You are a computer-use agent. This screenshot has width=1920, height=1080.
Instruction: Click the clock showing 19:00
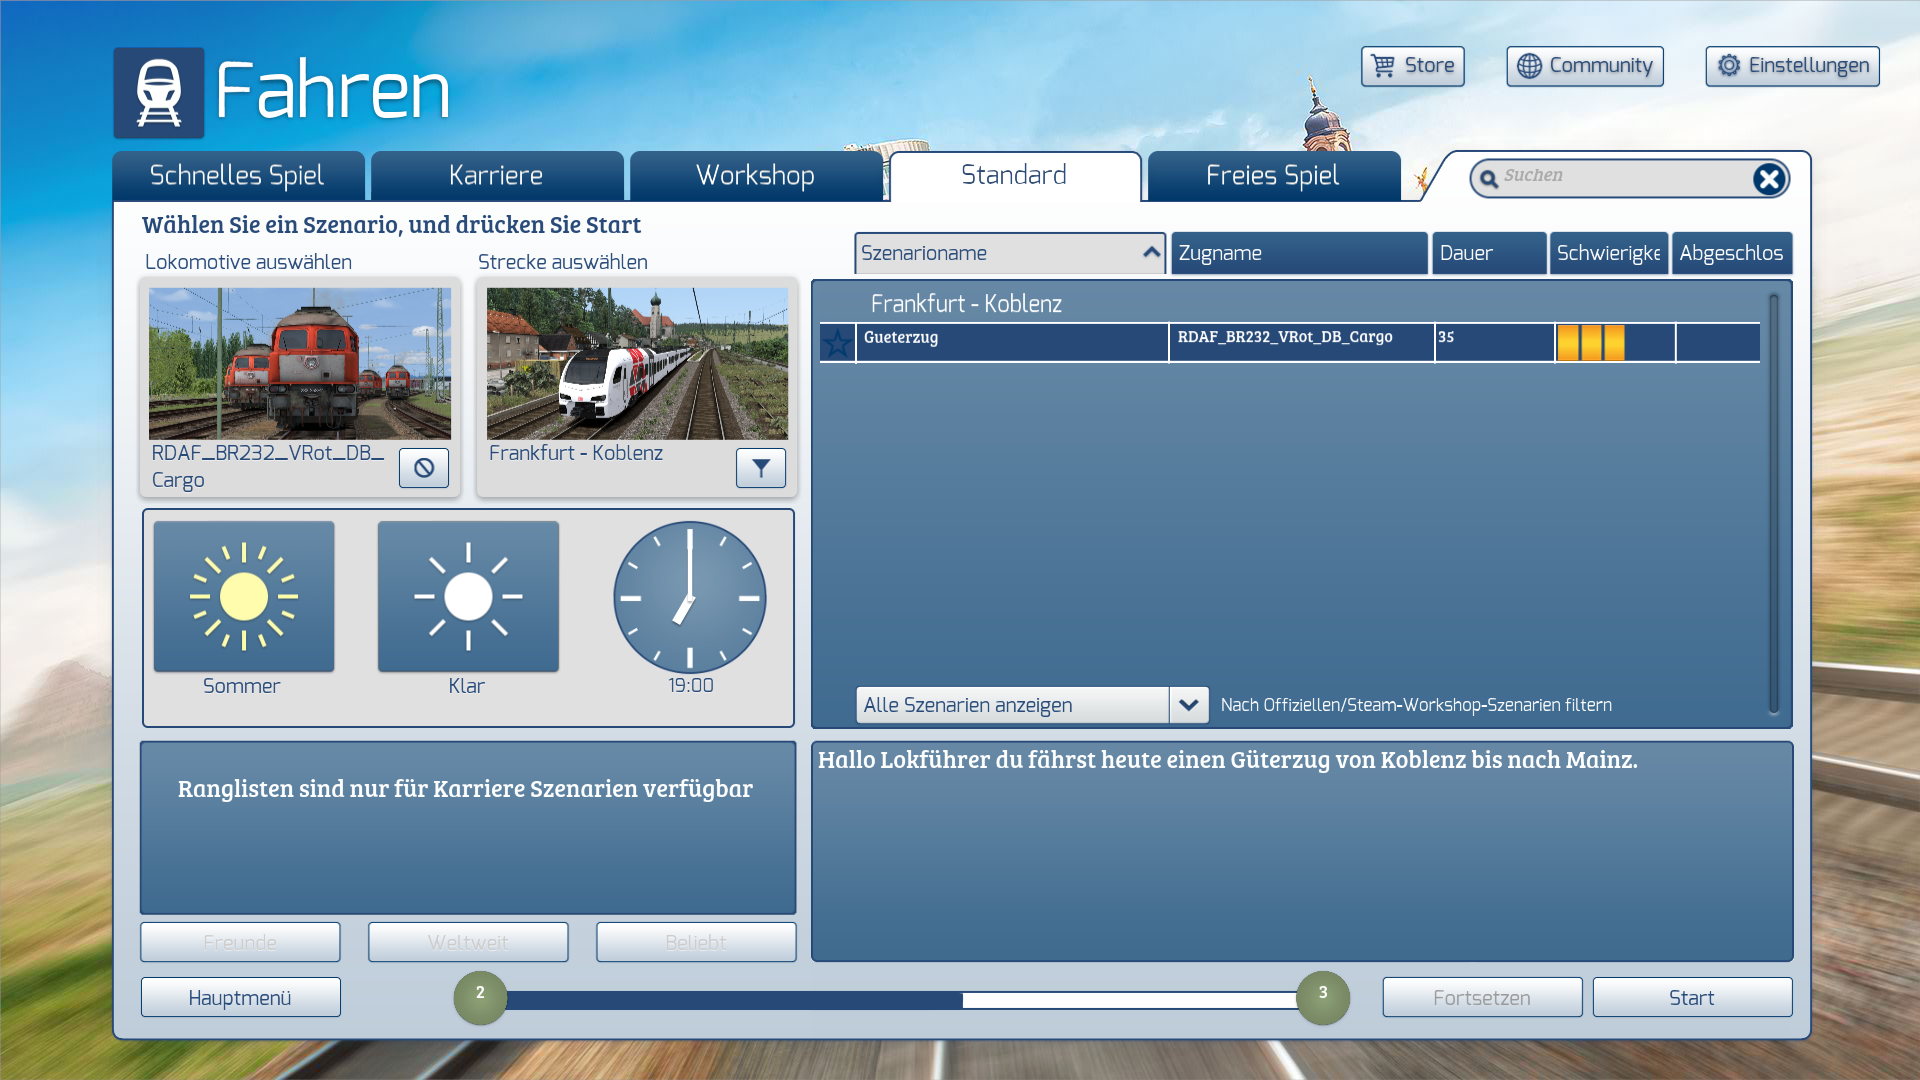[x=690, y=597]
